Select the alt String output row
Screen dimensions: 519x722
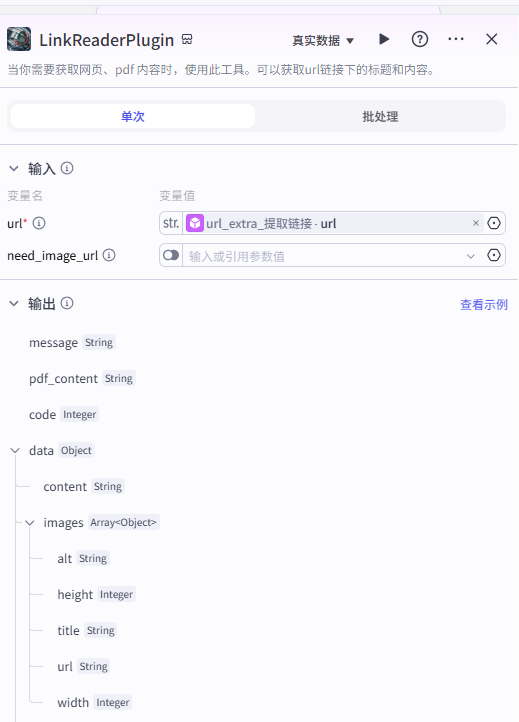point(83,559)
